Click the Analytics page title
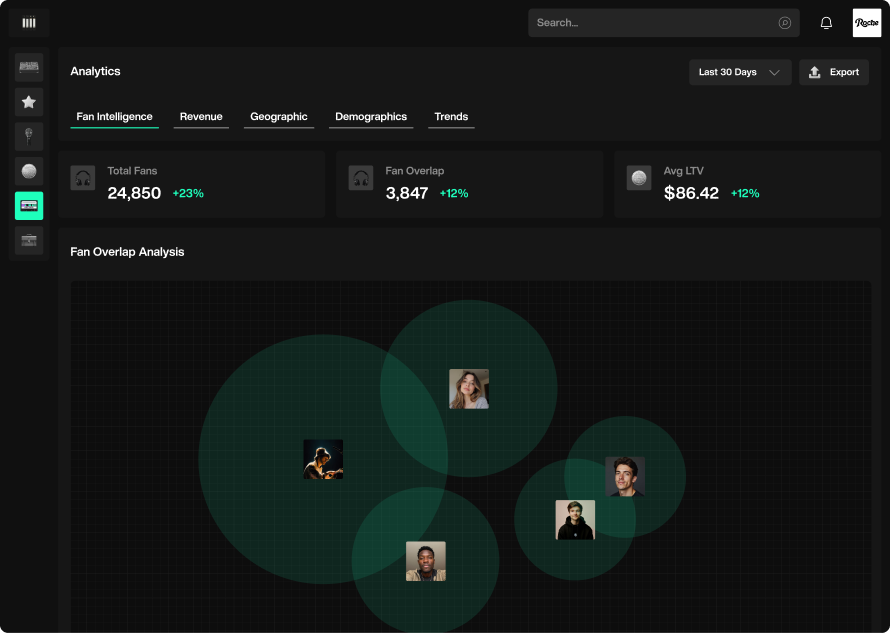The image size is (890, 633). pos(95,72)
